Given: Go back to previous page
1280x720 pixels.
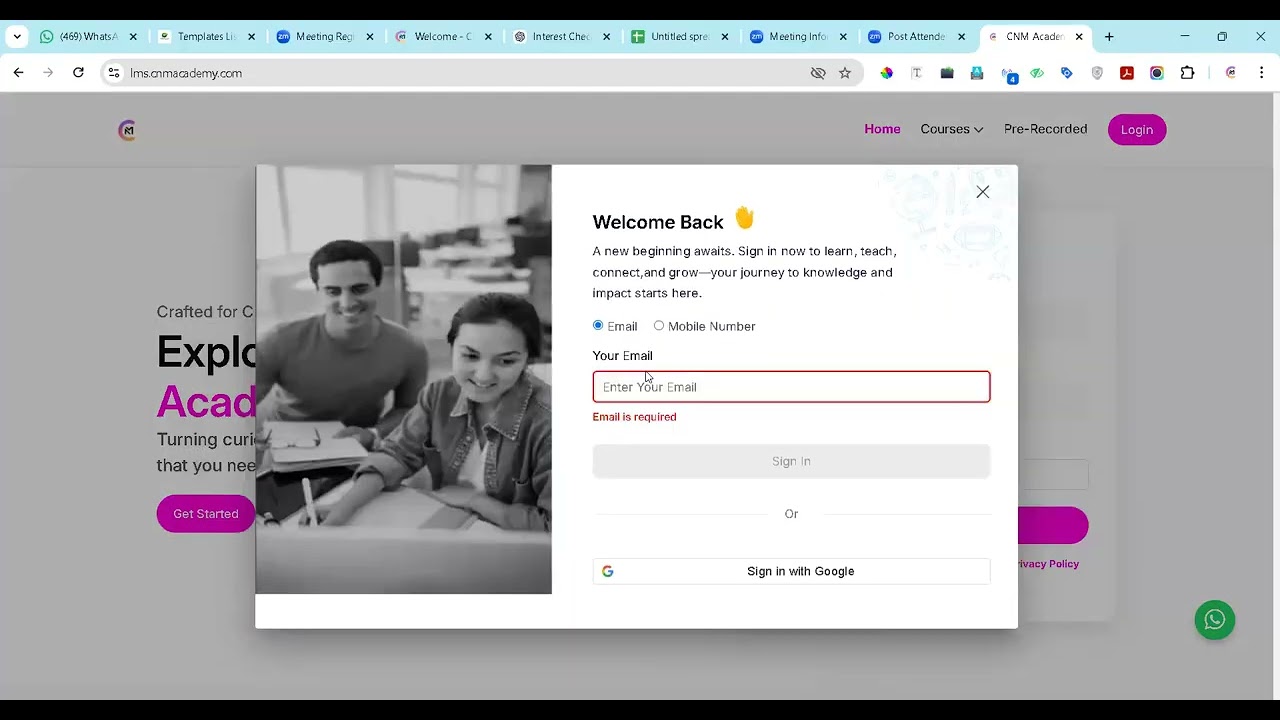Looking at the screenshot, I should click(18, 73).
